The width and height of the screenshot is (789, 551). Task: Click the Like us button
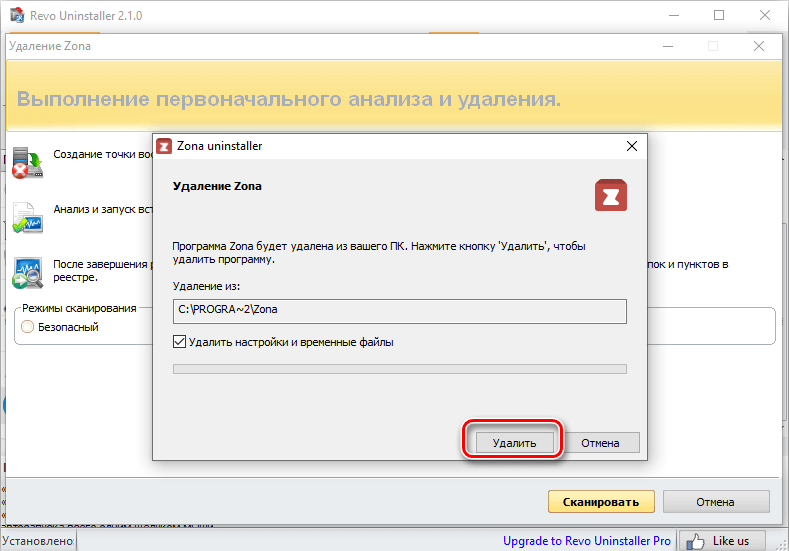coord(722,541)
